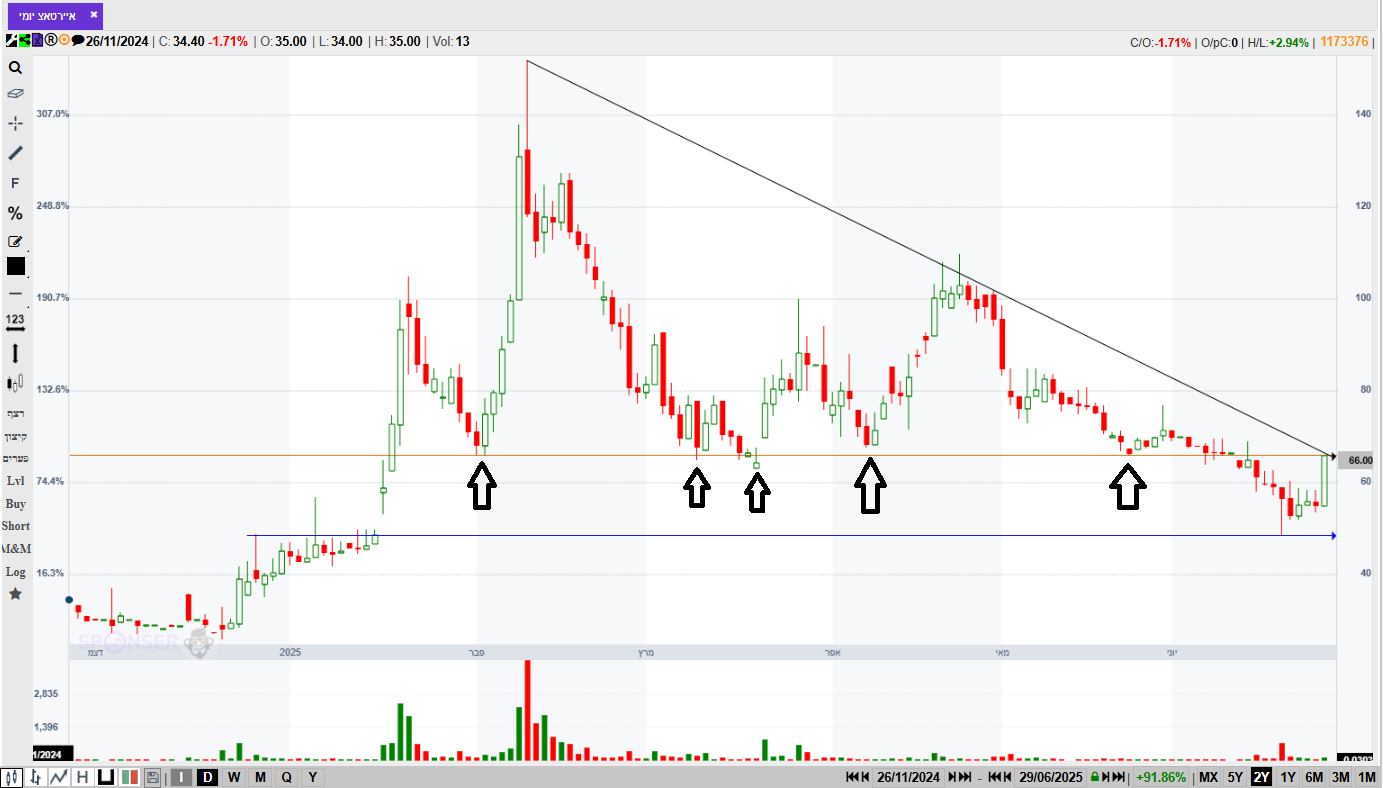Click the orange 1173376 number in header
The image size is (1383, 788).
(x=1344, y=41)
